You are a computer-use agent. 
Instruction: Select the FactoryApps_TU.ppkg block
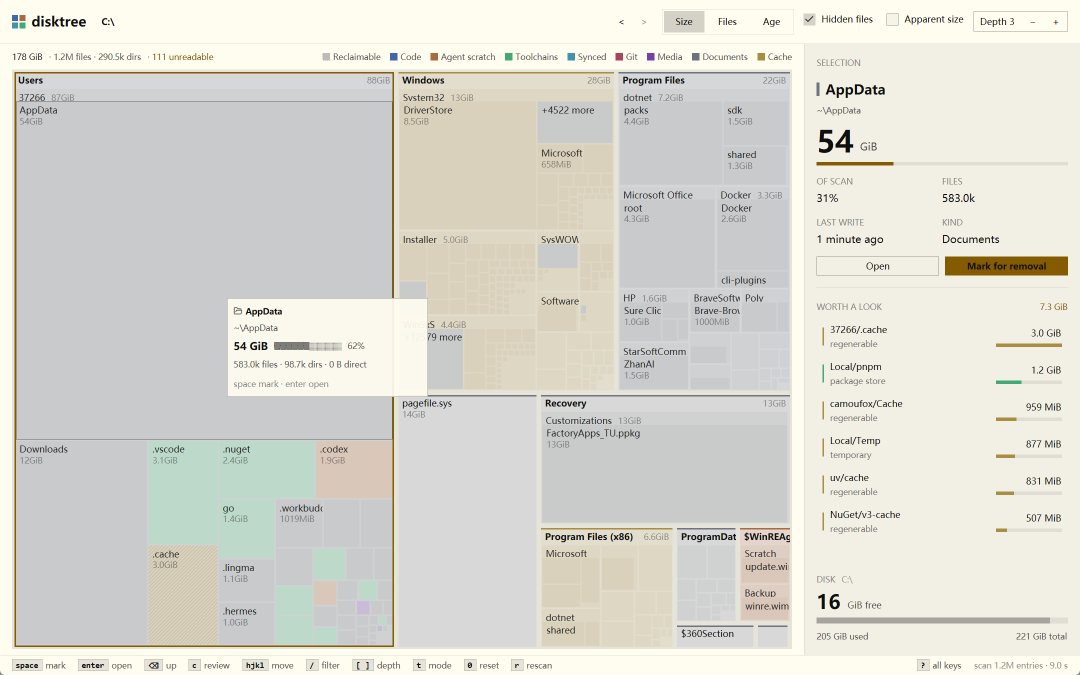pos(664,474)
